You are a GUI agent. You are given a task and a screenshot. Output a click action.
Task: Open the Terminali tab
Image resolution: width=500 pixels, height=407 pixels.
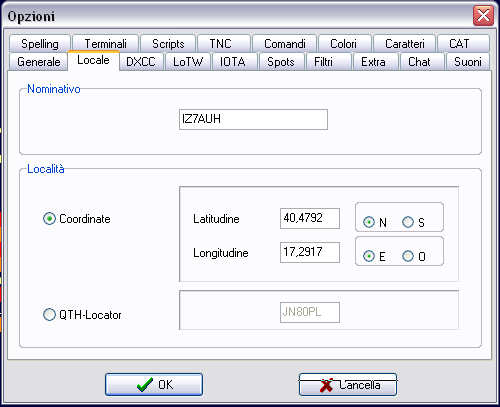pyautogui.click(x=105, y=44)
